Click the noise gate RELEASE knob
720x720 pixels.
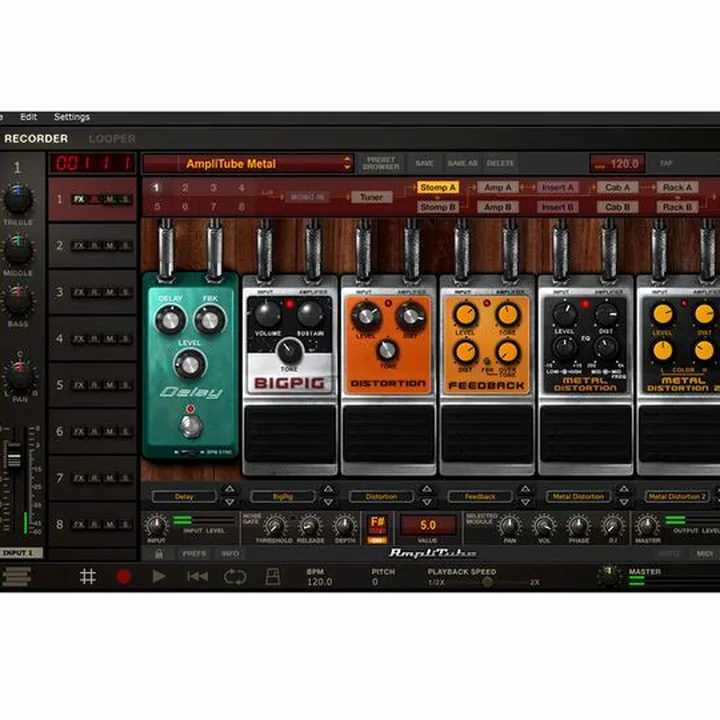(x=310, y=526)
